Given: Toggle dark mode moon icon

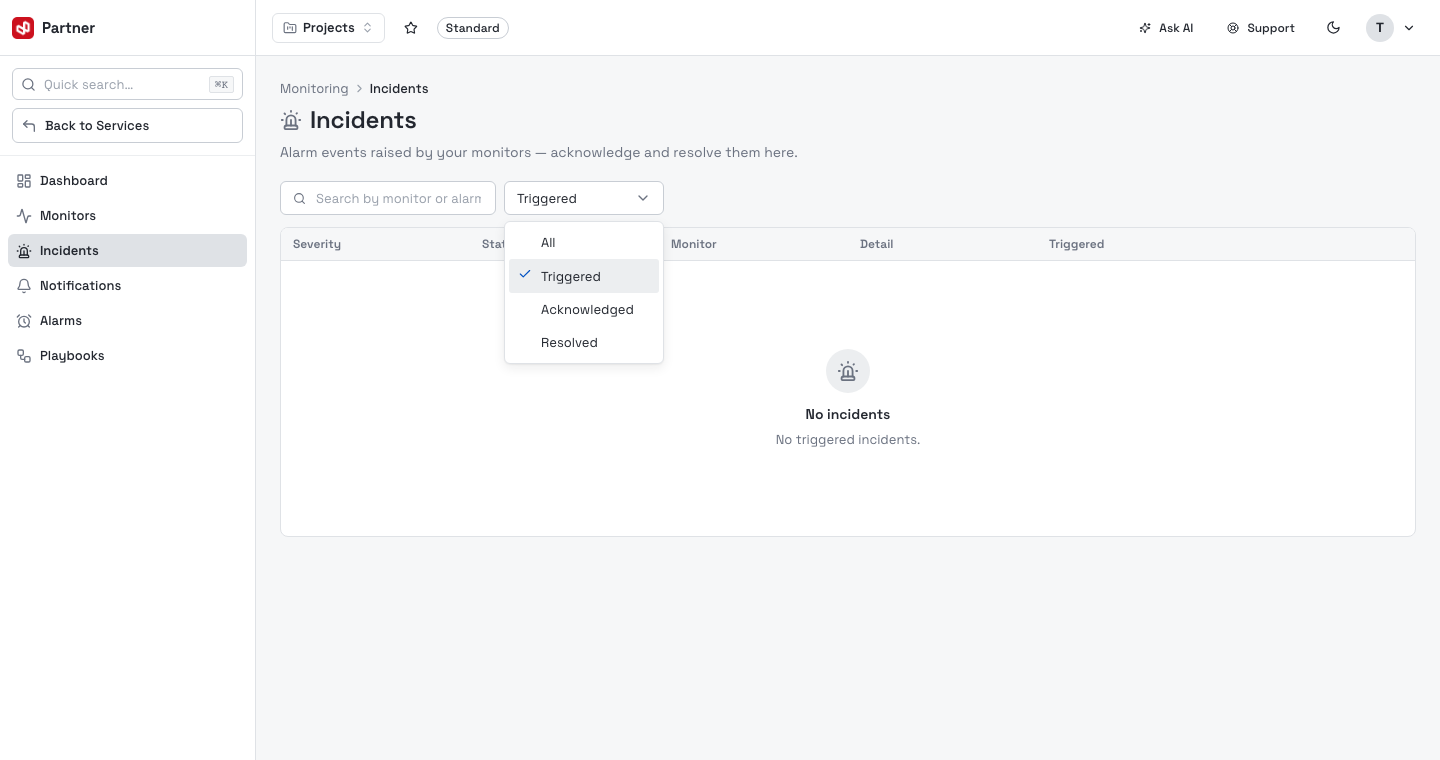Looking at the screenshot, I should pyautogui.click(x=1333, y=28).
